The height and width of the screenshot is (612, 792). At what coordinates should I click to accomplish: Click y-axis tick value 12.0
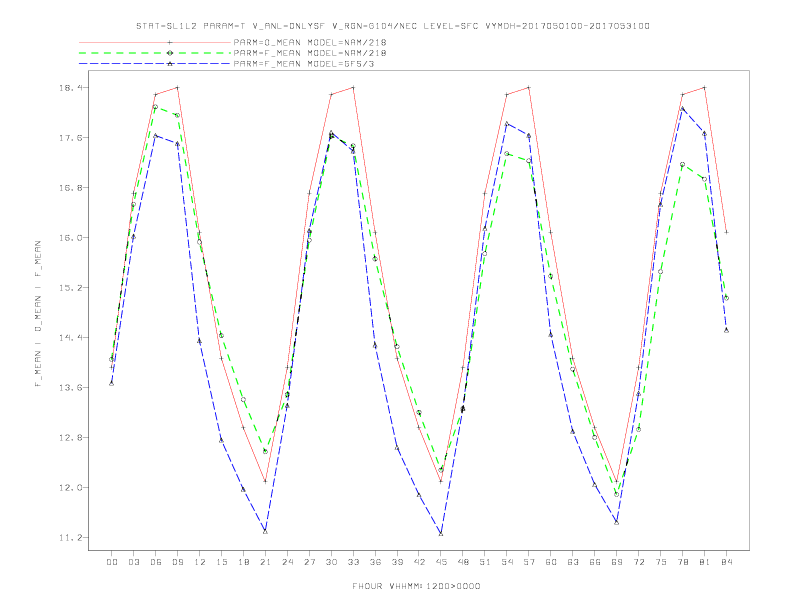tap(70, 488)
